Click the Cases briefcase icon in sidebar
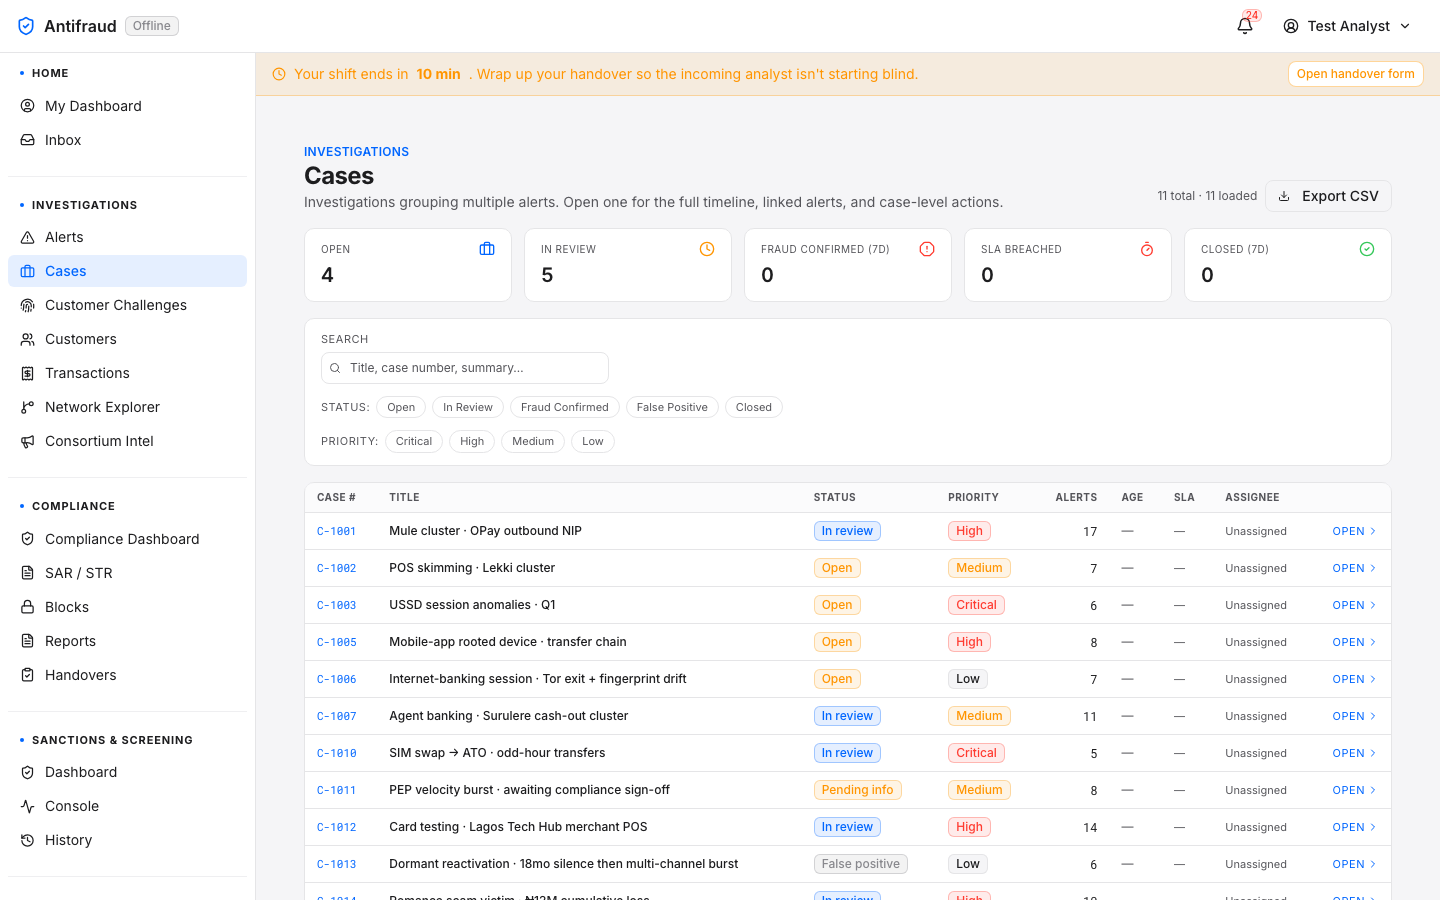The image size is (1440, 900). [28, 271]
